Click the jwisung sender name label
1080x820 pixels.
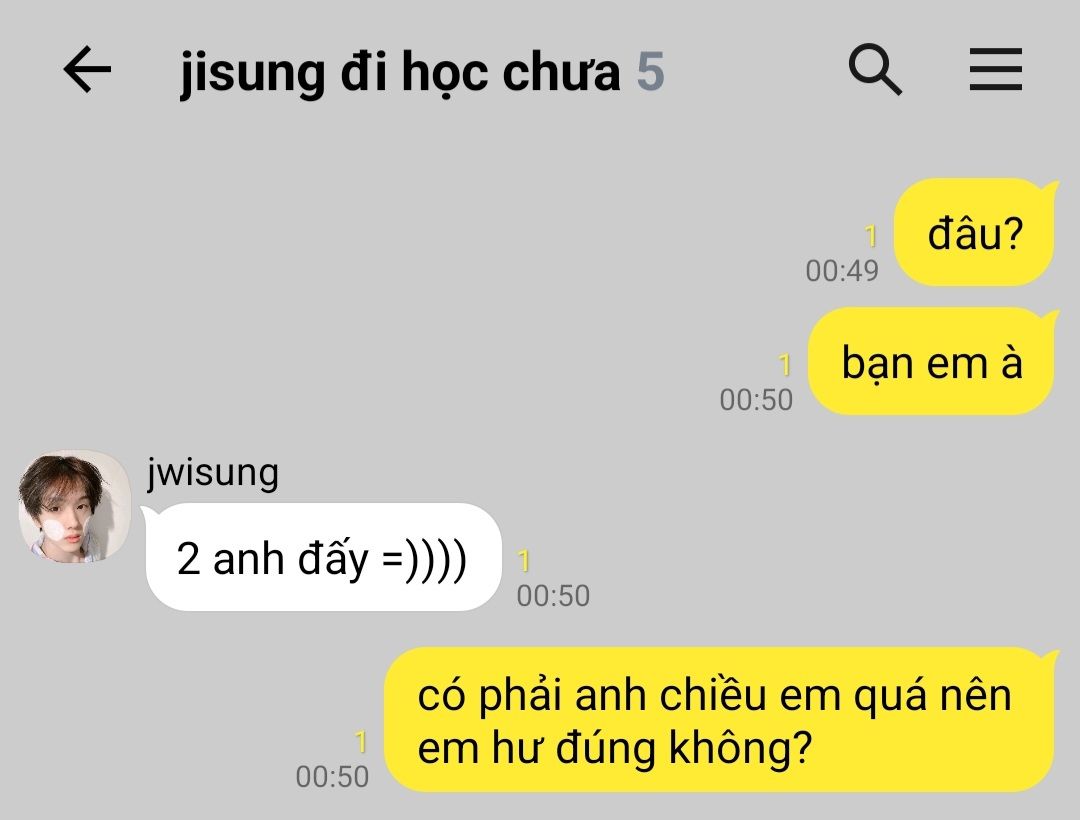pyautogui.click(x=213, y=472)
